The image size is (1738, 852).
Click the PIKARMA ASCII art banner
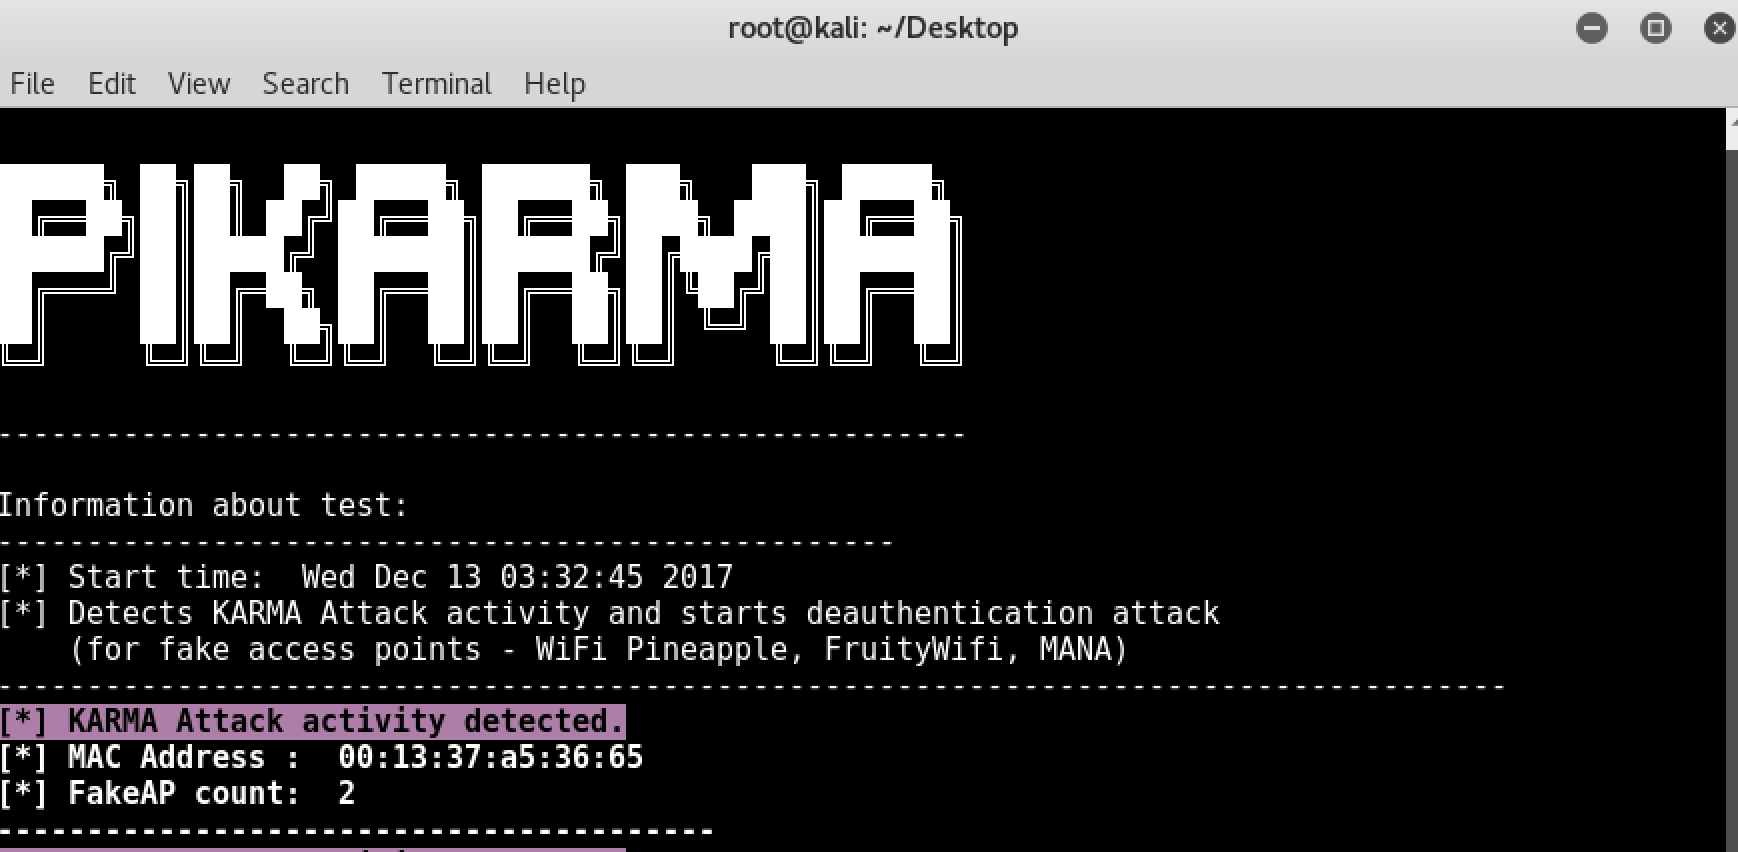(x=481, y=265)
